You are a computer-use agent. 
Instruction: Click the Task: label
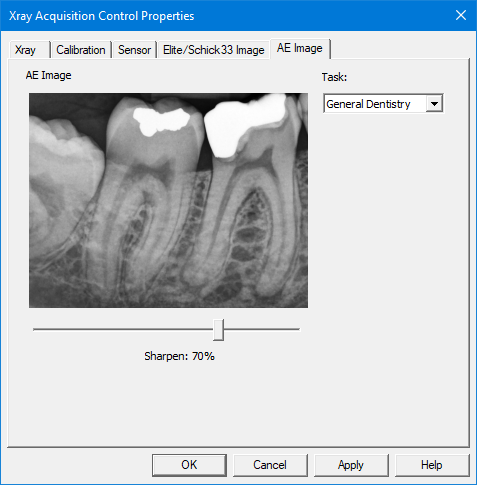334,77
